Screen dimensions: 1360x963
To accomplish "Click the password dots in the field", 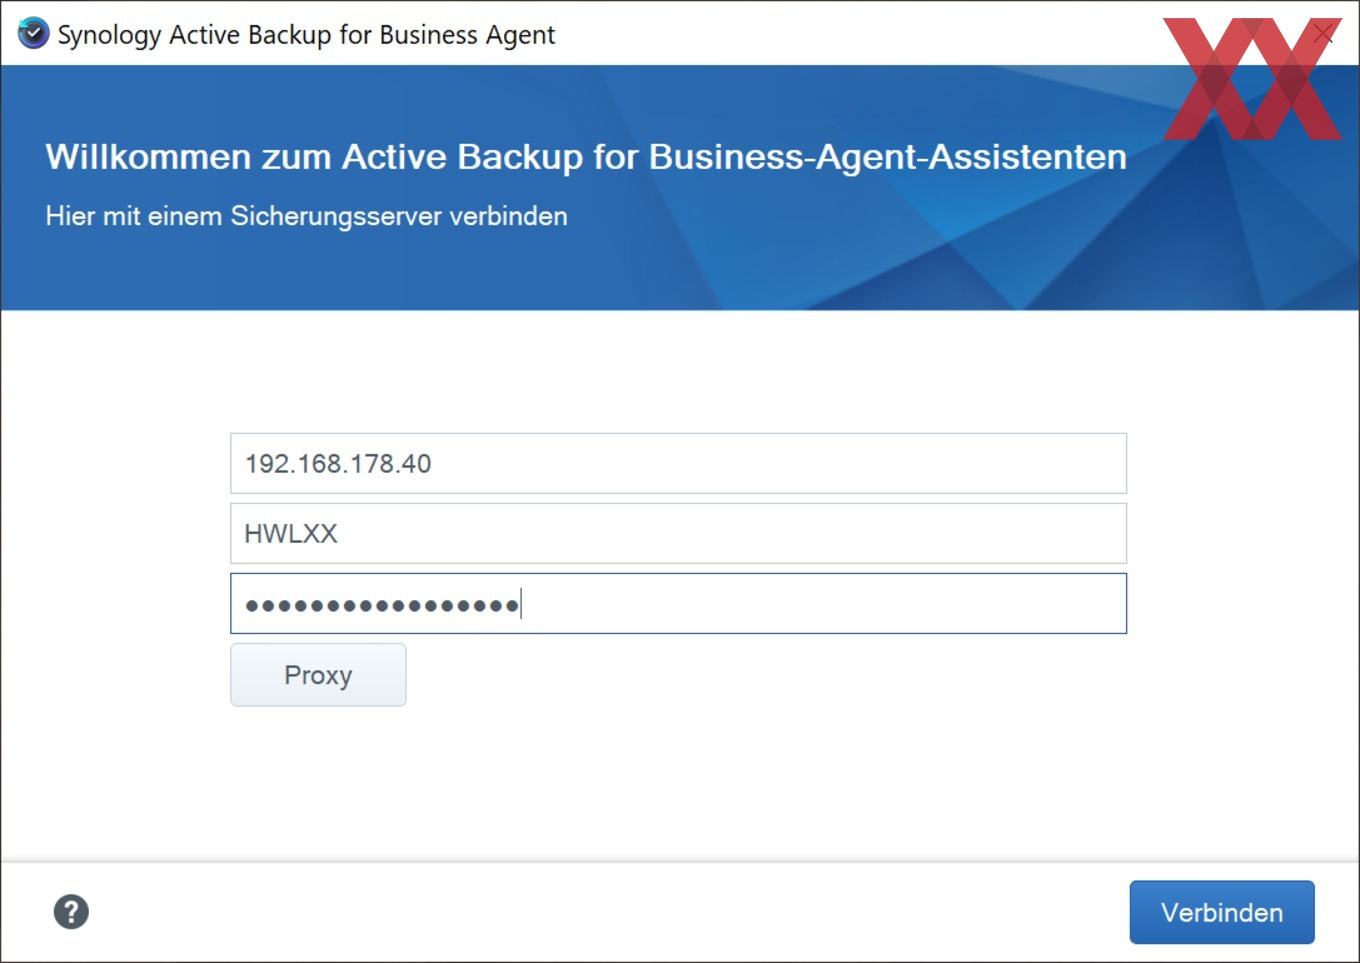I will click(382, 605).
